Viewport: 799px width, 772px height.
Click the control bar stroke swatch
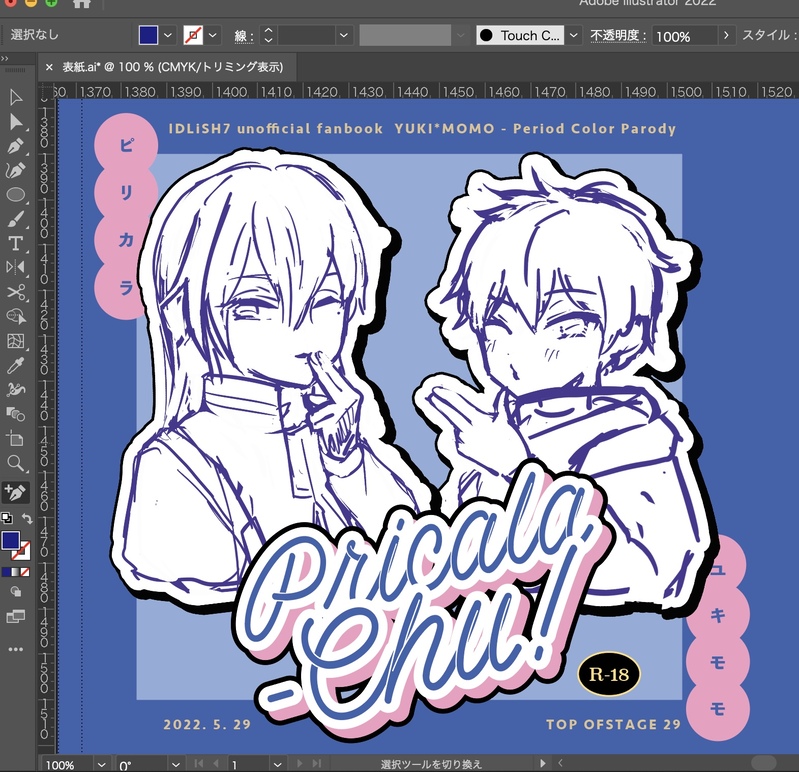tap(193, 35)
